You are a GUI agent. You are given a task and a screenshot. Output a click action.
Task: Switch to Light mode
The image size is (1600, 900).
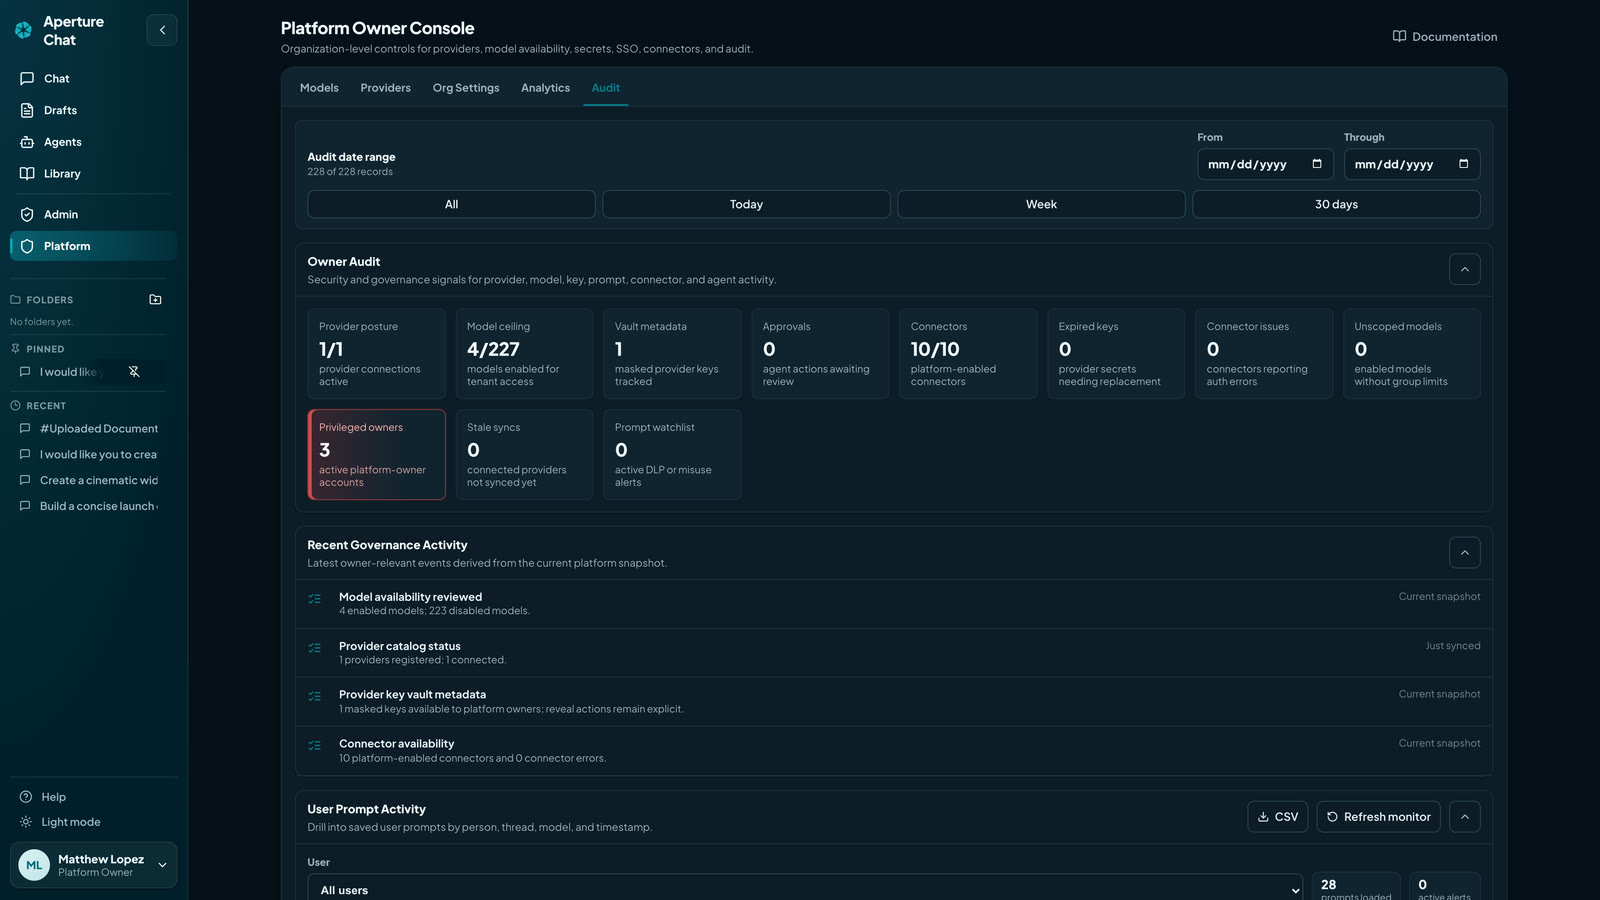click(60, 822)
